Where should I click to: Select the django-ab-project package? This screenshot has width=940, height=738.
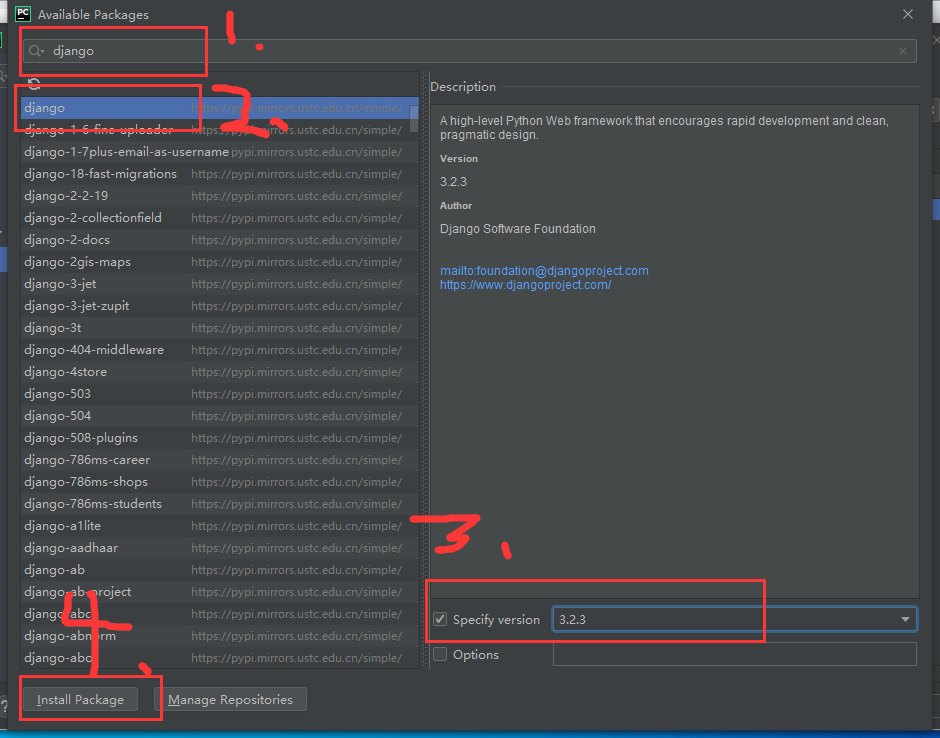click(x=219, y=592)
